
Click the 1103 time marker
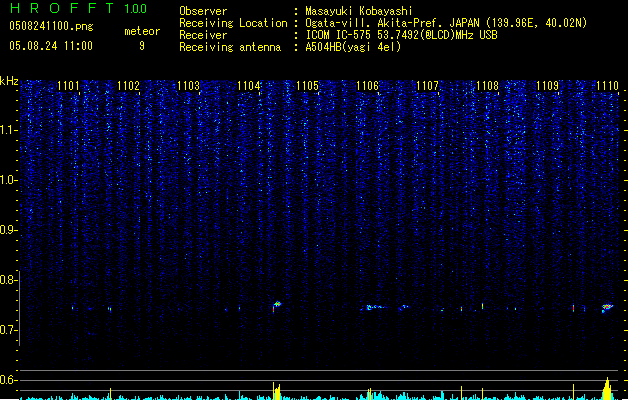coord(188,86)
